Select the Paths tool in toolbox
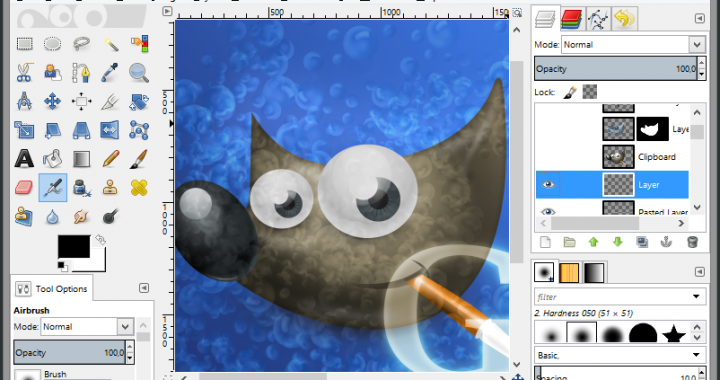Image resolution: width=720 pixels, height=380 pixels. 81,73
